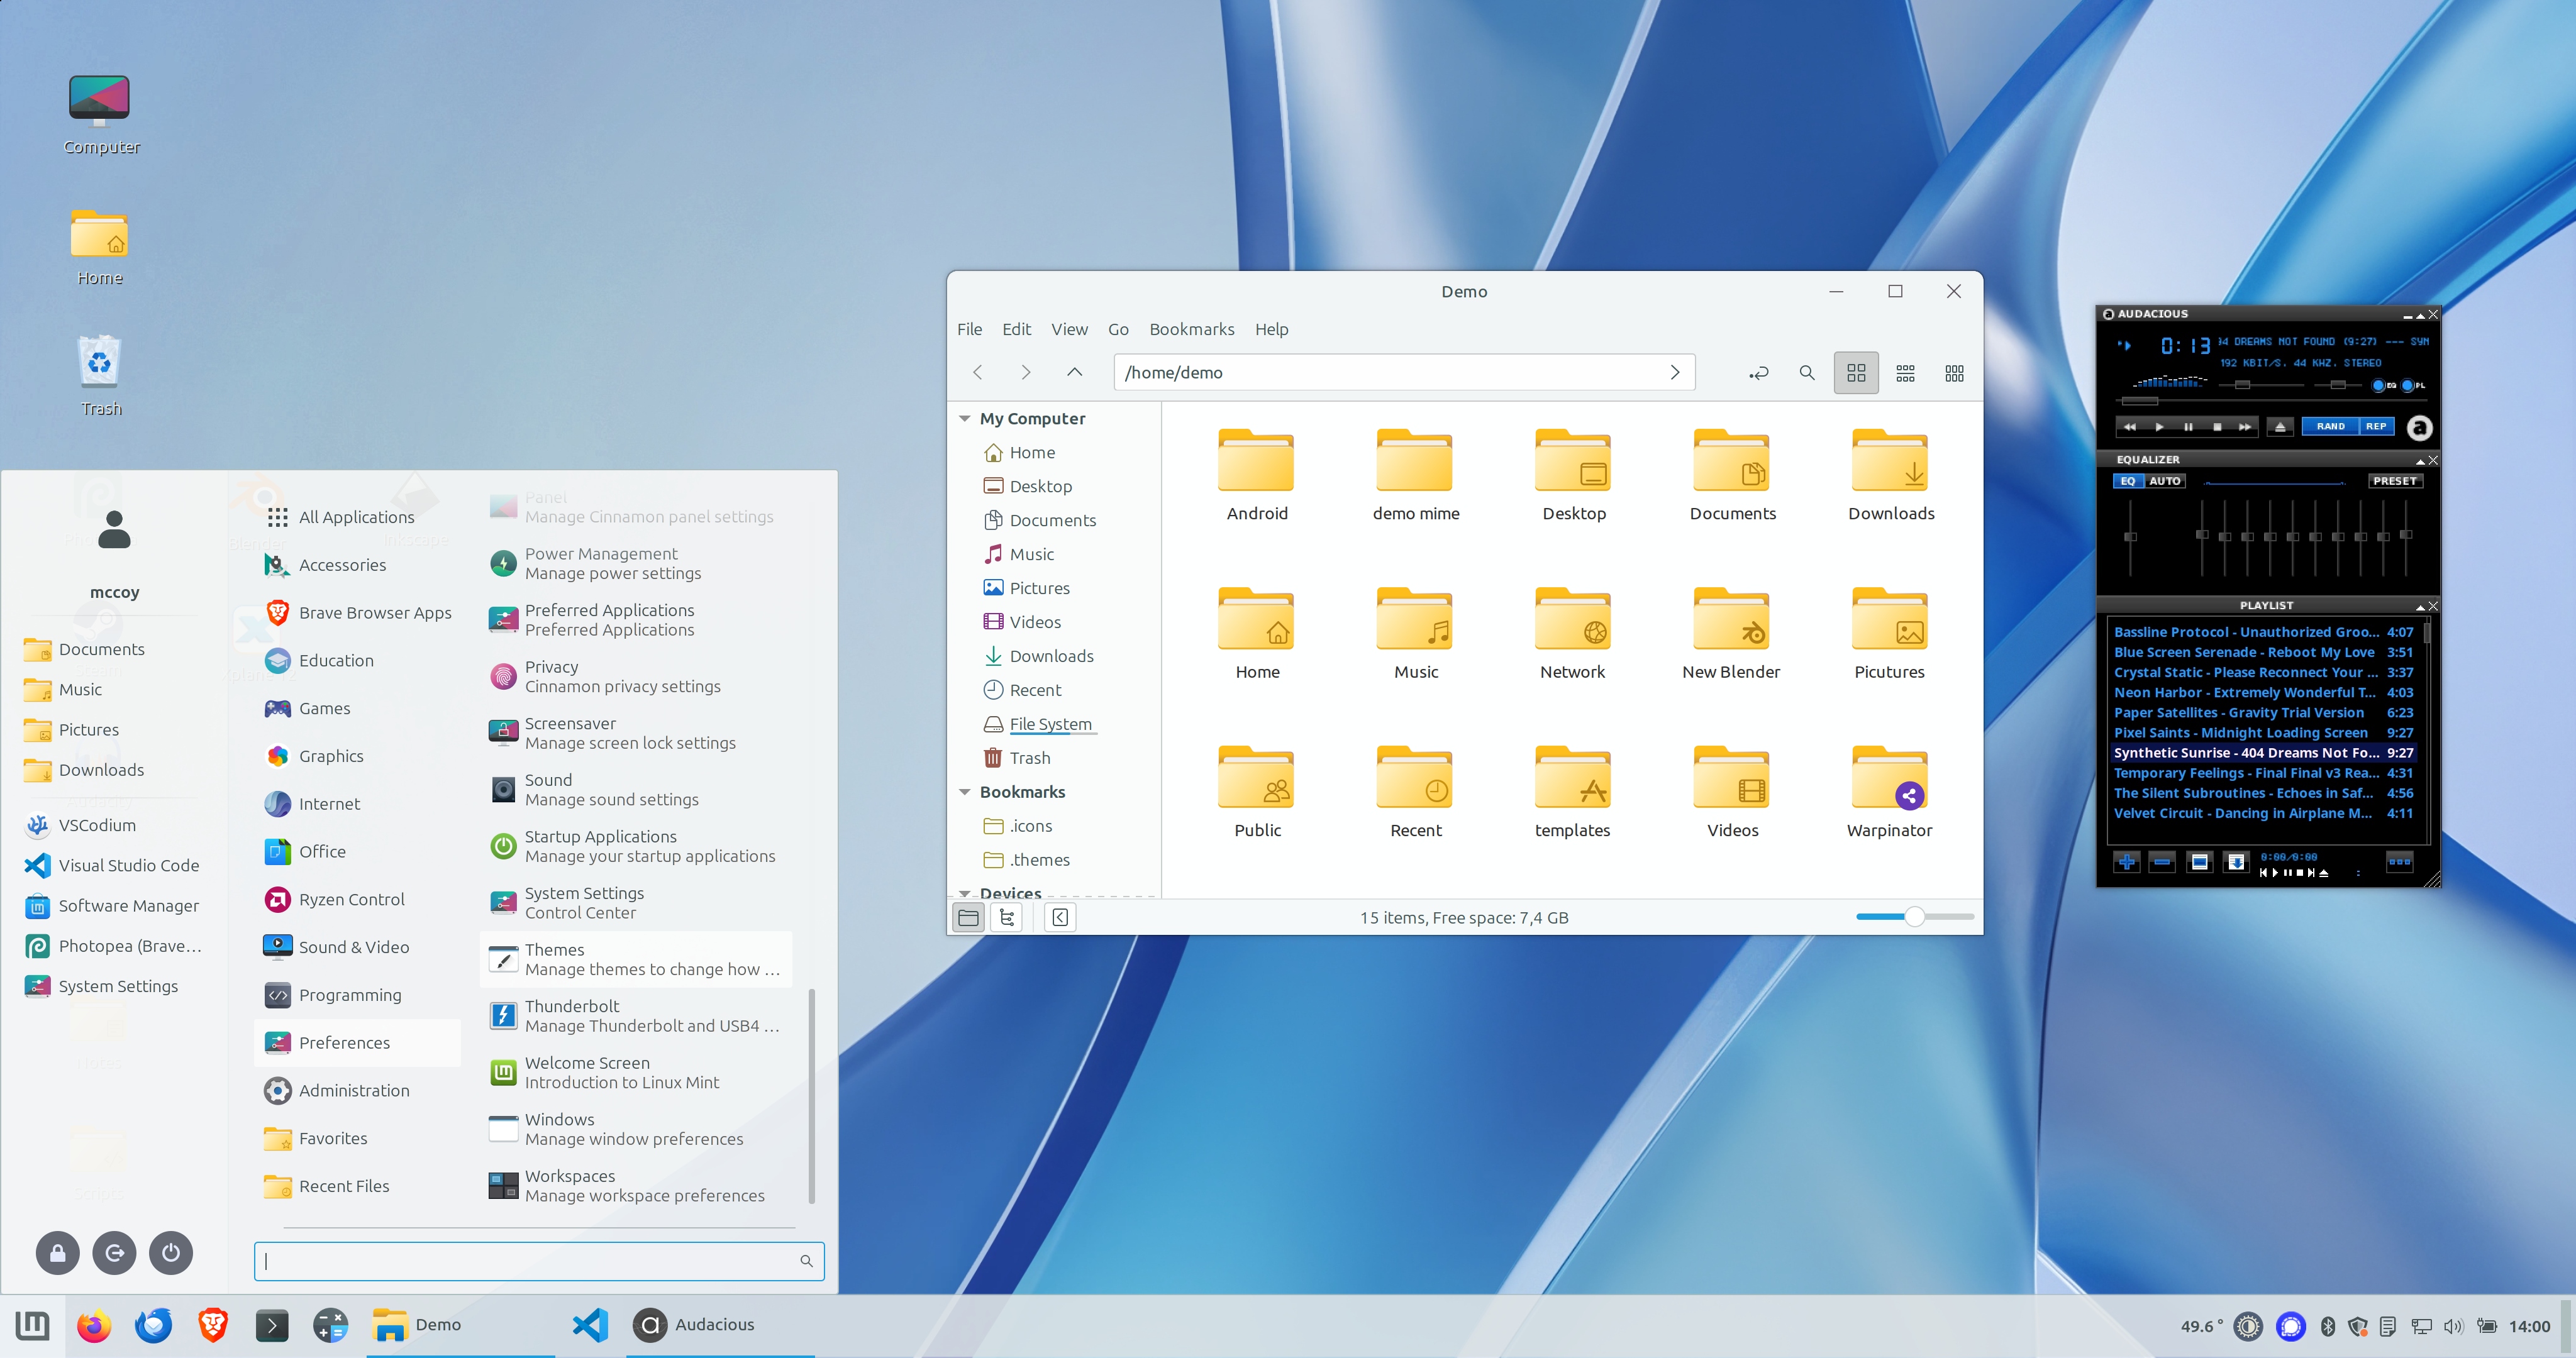
Task: Toggle equalizer window EQ button in player
Action: pos(2383,385)
